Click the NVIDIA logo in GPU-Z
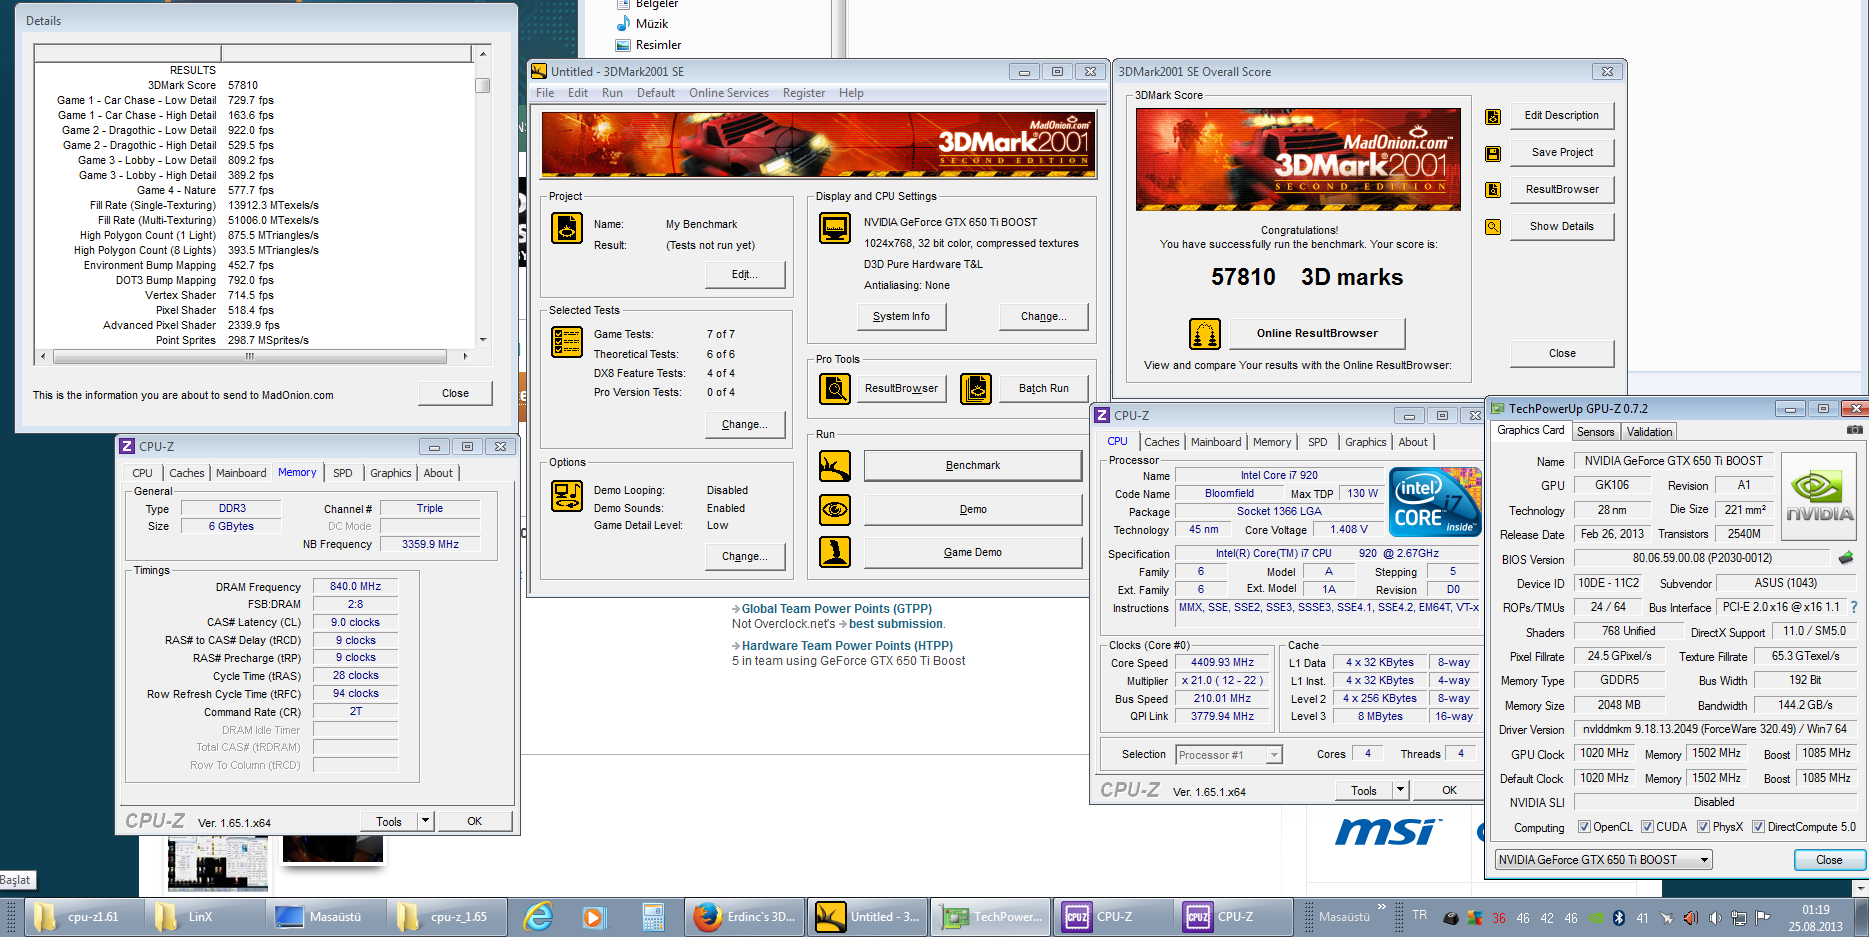 click(x=1819, y=496)
